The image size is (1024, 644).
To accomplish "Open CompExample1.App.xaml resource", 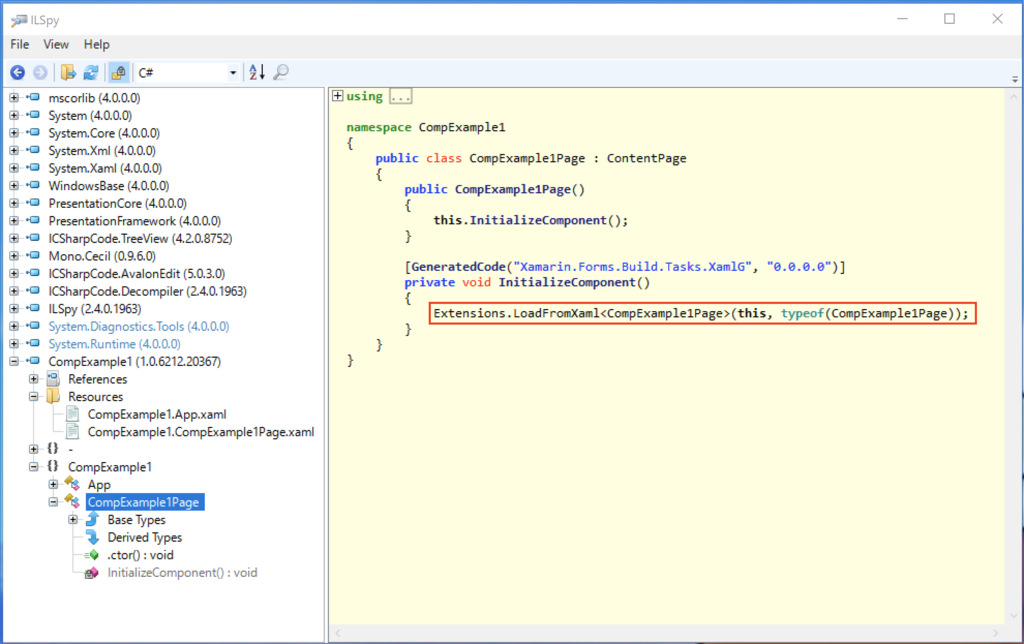I will pos(157,415).
